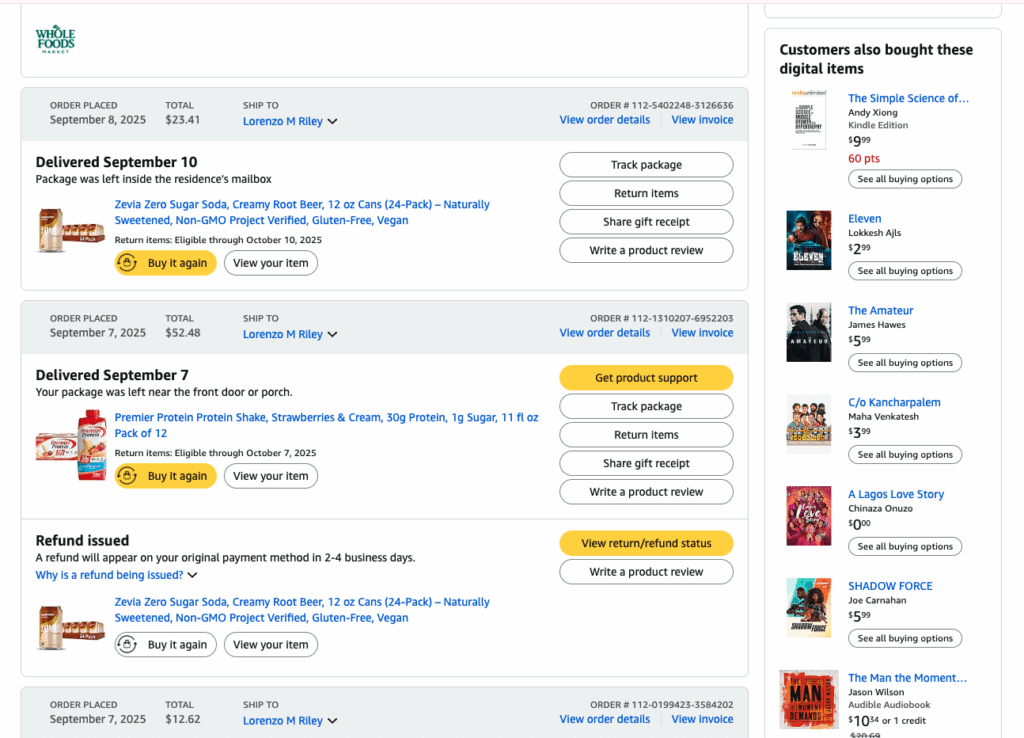Open Premier Protein shake product thumbnail

tap(71, 445)
